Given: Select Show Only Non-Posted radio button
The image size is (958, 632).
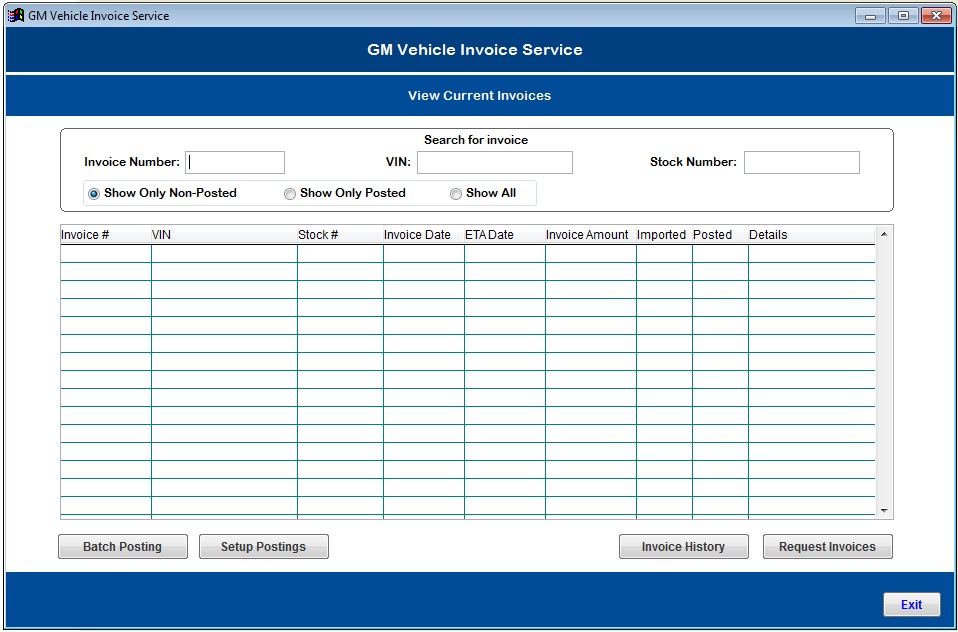Looking at the screenshot, I should point(95,194).
